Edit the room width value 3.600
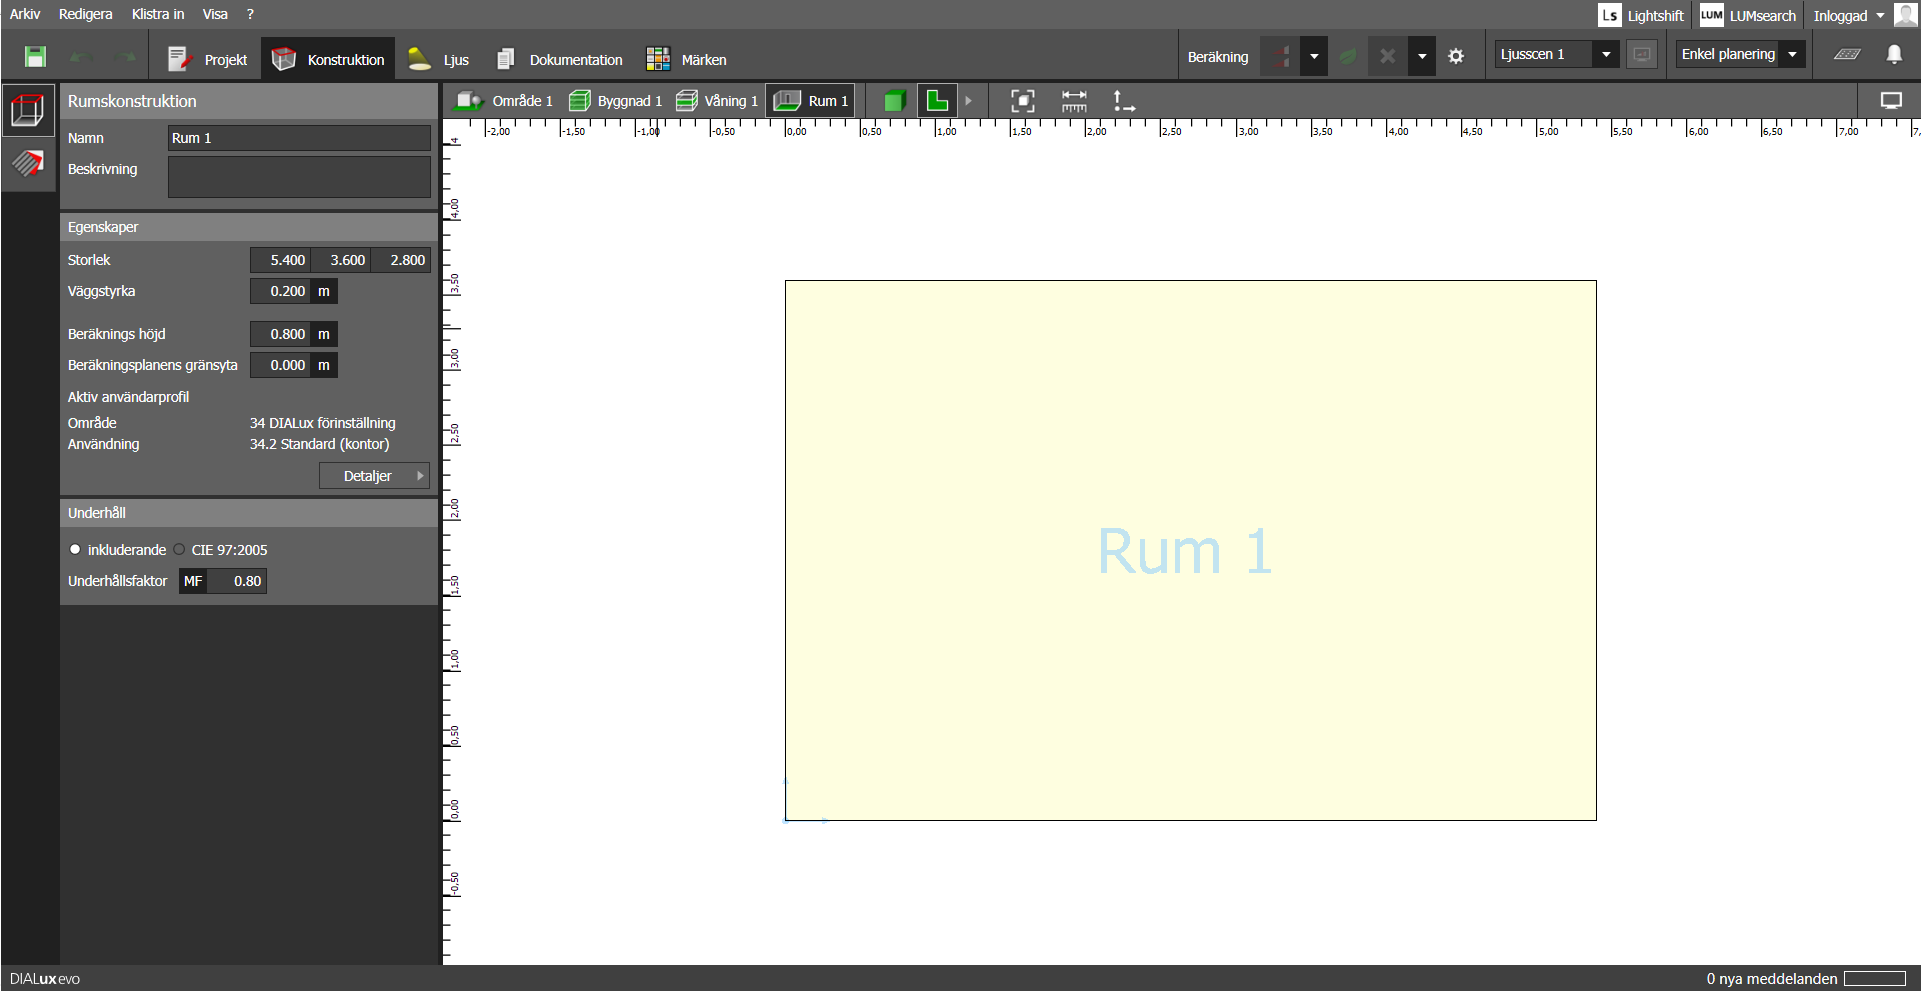 [x=340, y=260]
